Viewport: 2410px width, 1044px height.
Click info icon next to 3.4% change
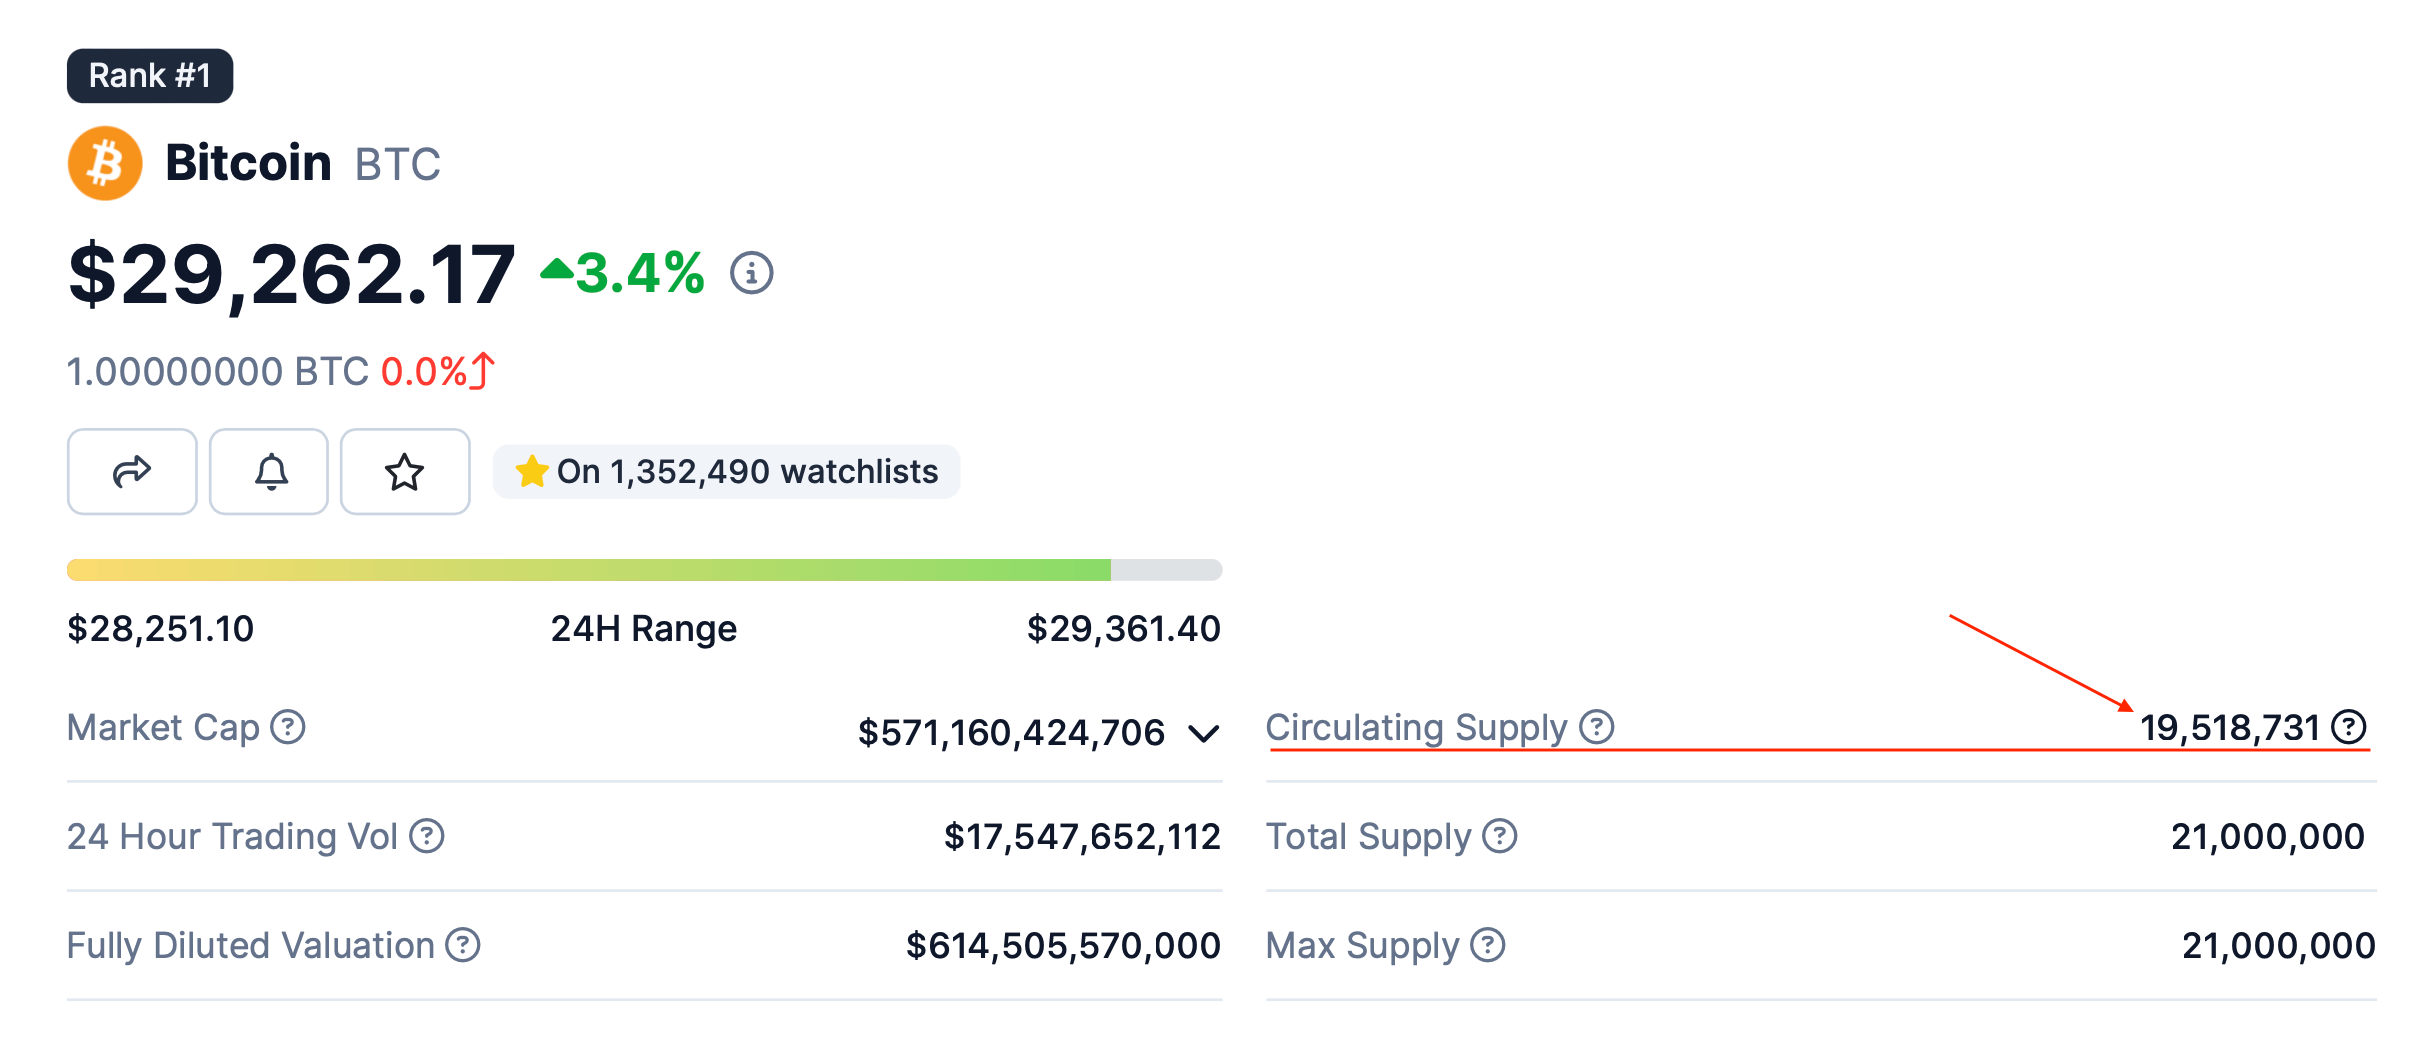coord(751,273)
